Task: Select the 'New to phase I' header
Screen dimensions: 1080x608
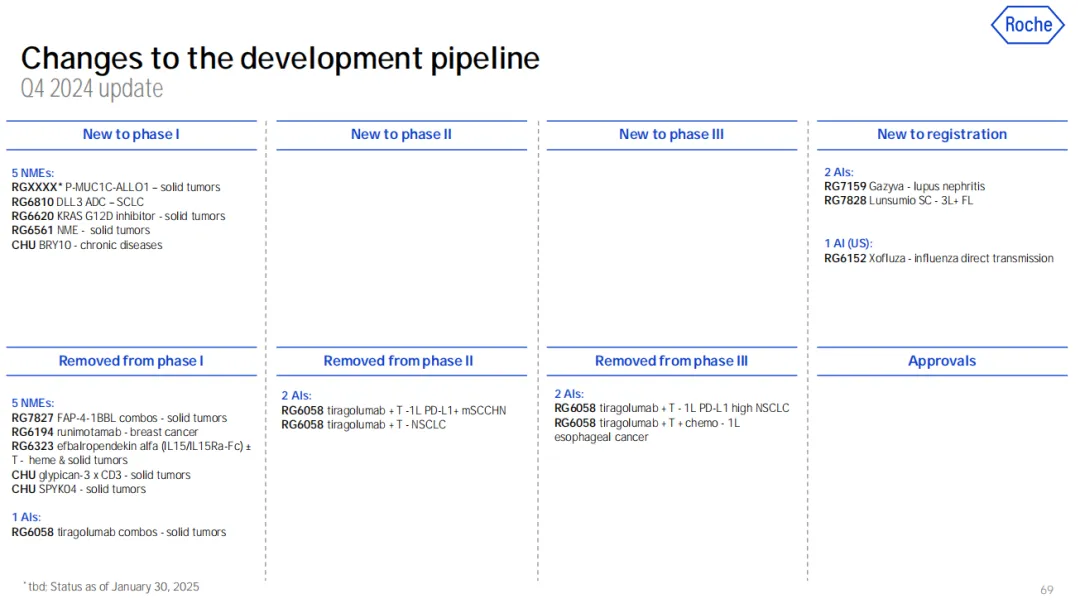Action: [131, 135]
